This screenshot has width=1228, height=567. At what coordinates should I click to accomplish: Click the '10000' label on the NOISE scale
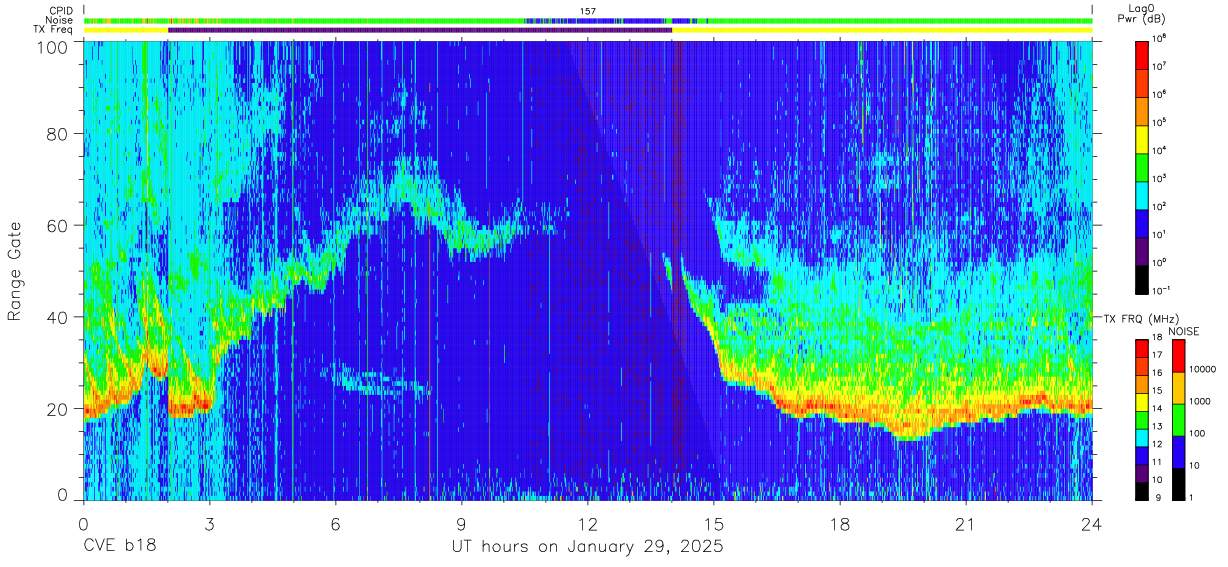(1201, 369)
